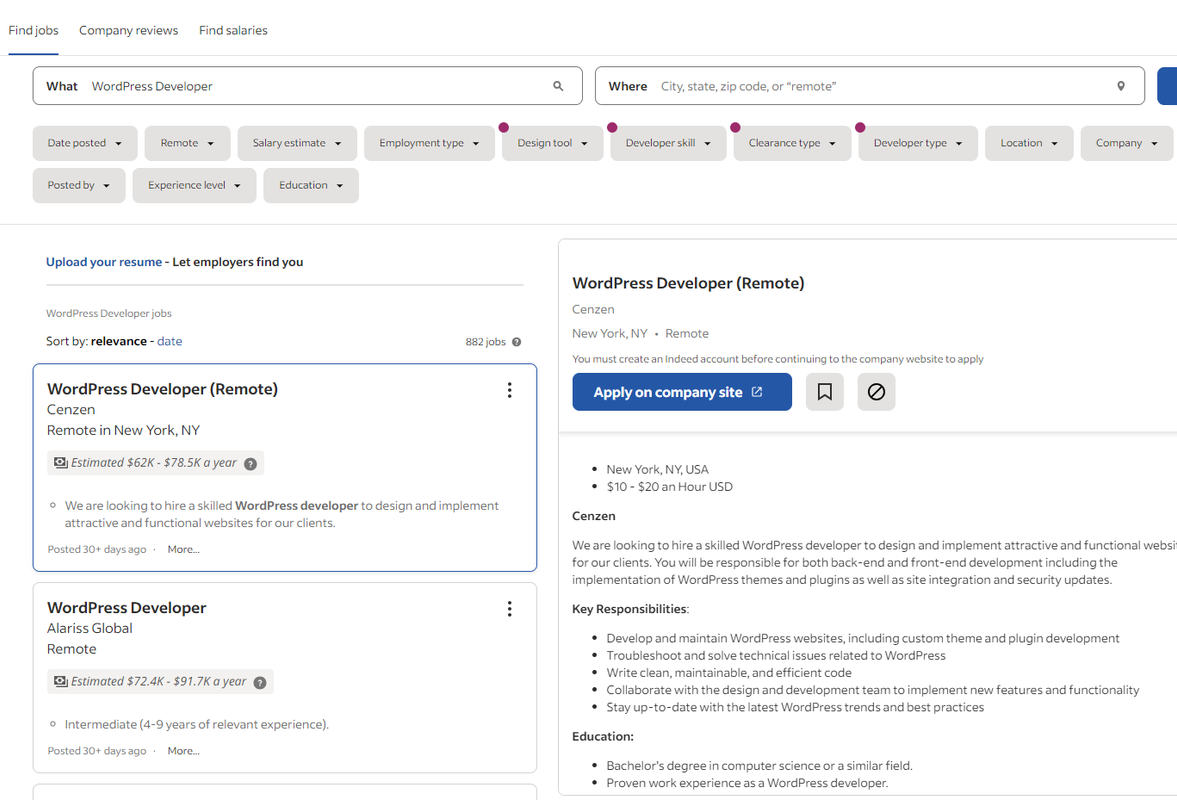Click the Where location input field
1177x800 pixels.
[x=870, y=86]
